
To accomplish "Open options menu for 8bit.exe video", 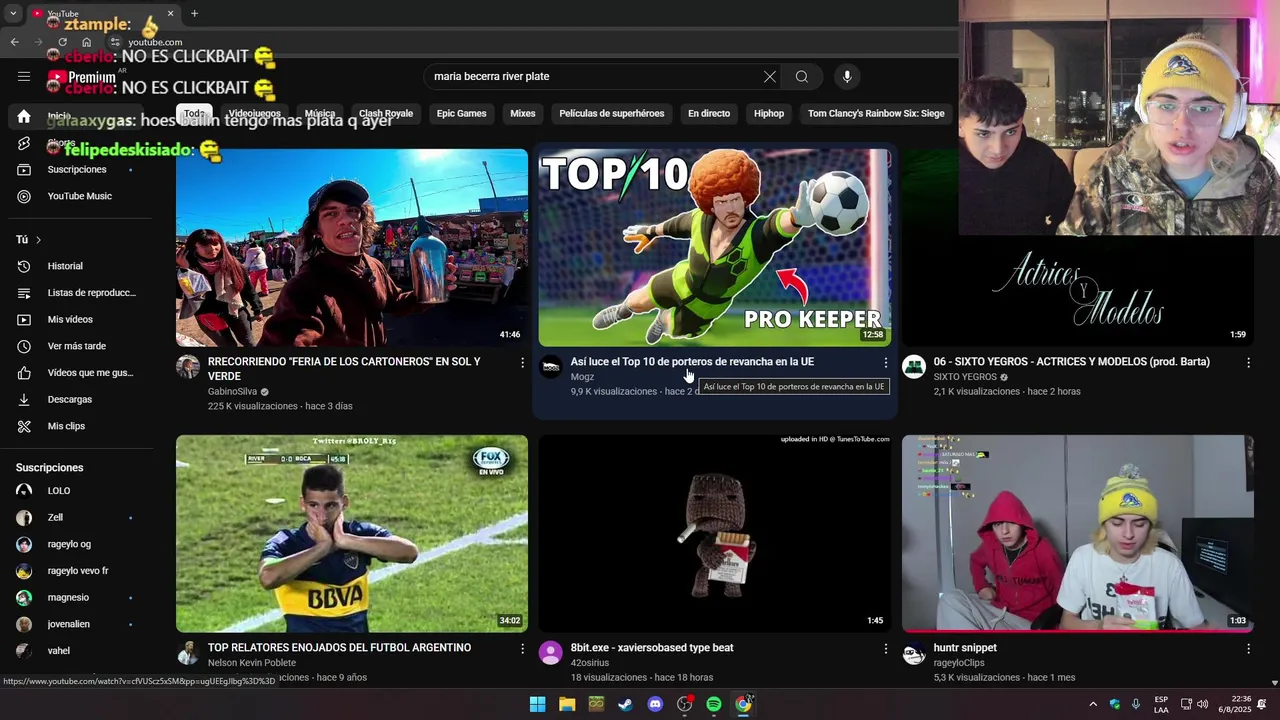I will [x=885, y=649].
